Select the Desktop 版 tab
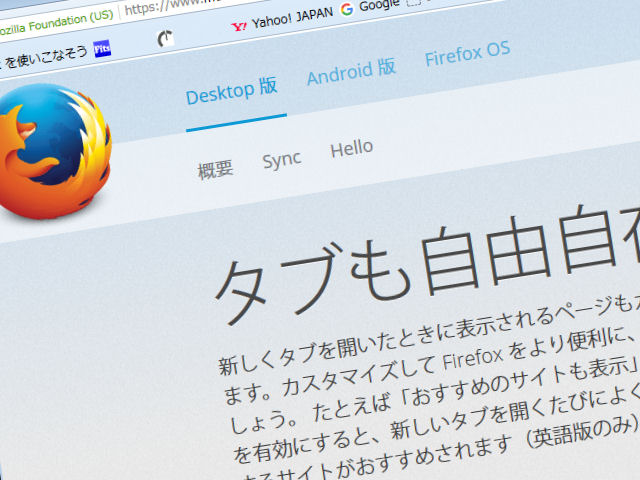Viewport: 640px width, 480px height. (231, 92)
